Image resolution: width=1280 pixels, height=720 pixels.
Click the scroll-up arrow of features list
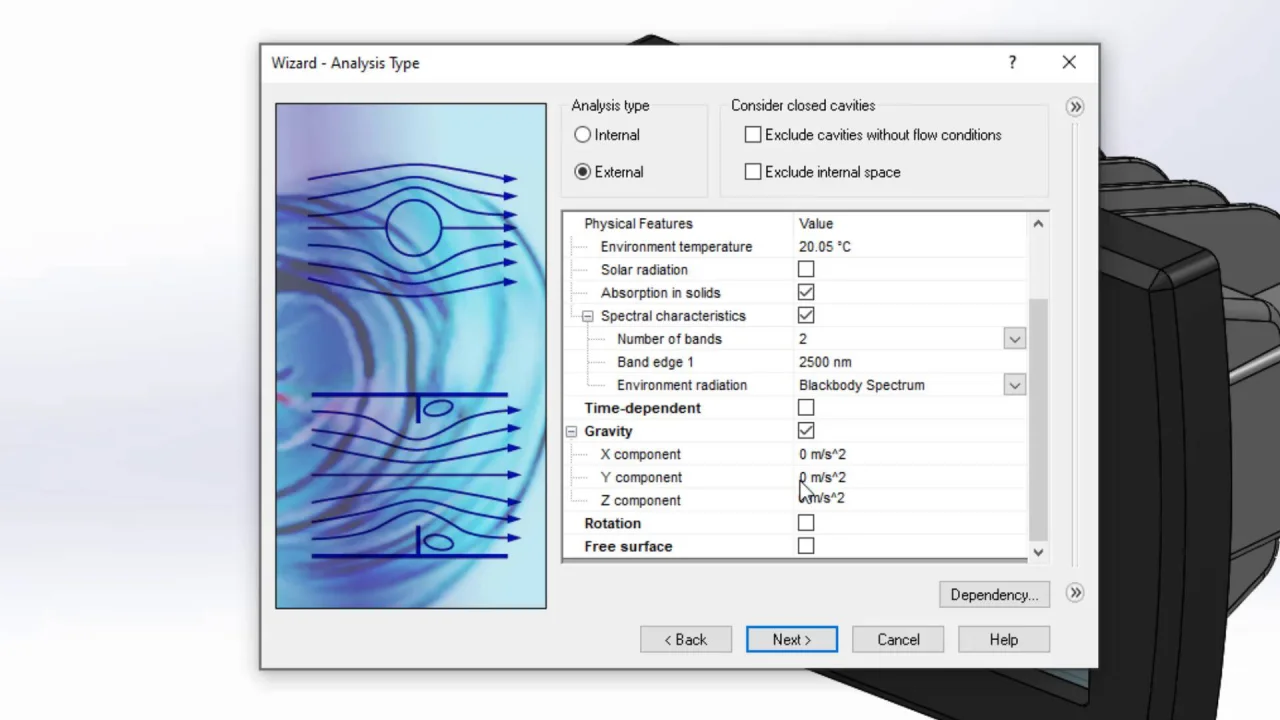tap(1038, 224)
